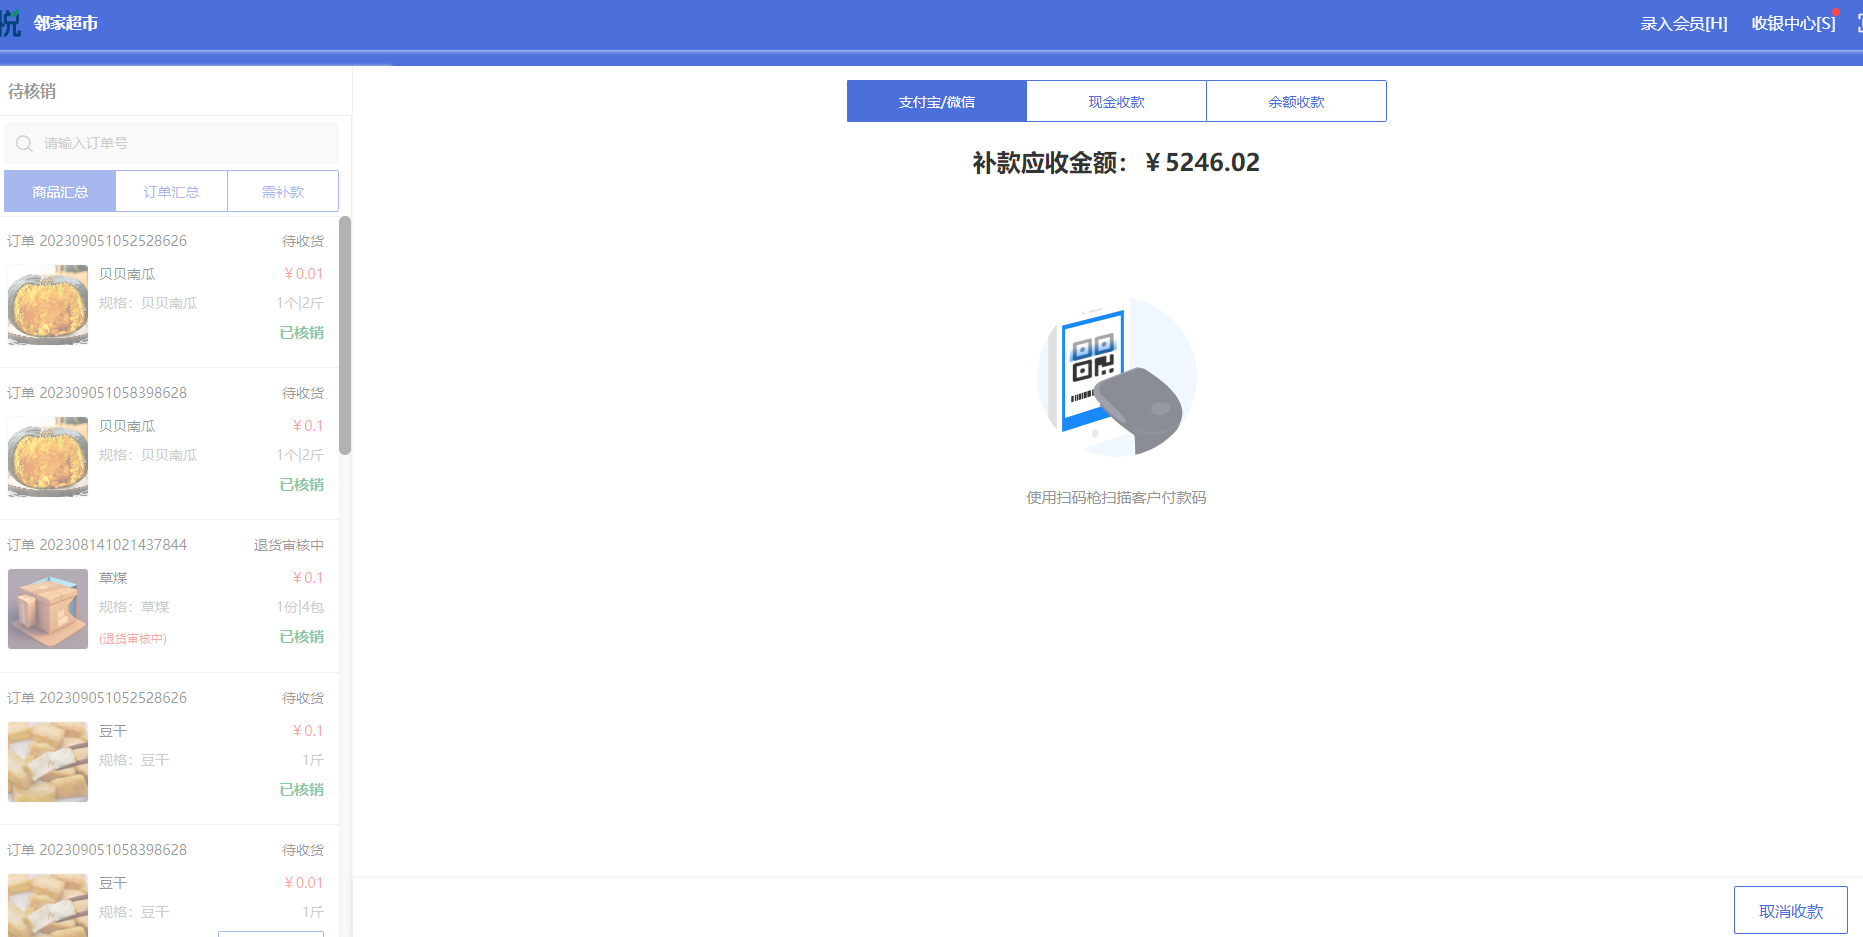Switch to 现金收款 tab

tap(1117, 101)
